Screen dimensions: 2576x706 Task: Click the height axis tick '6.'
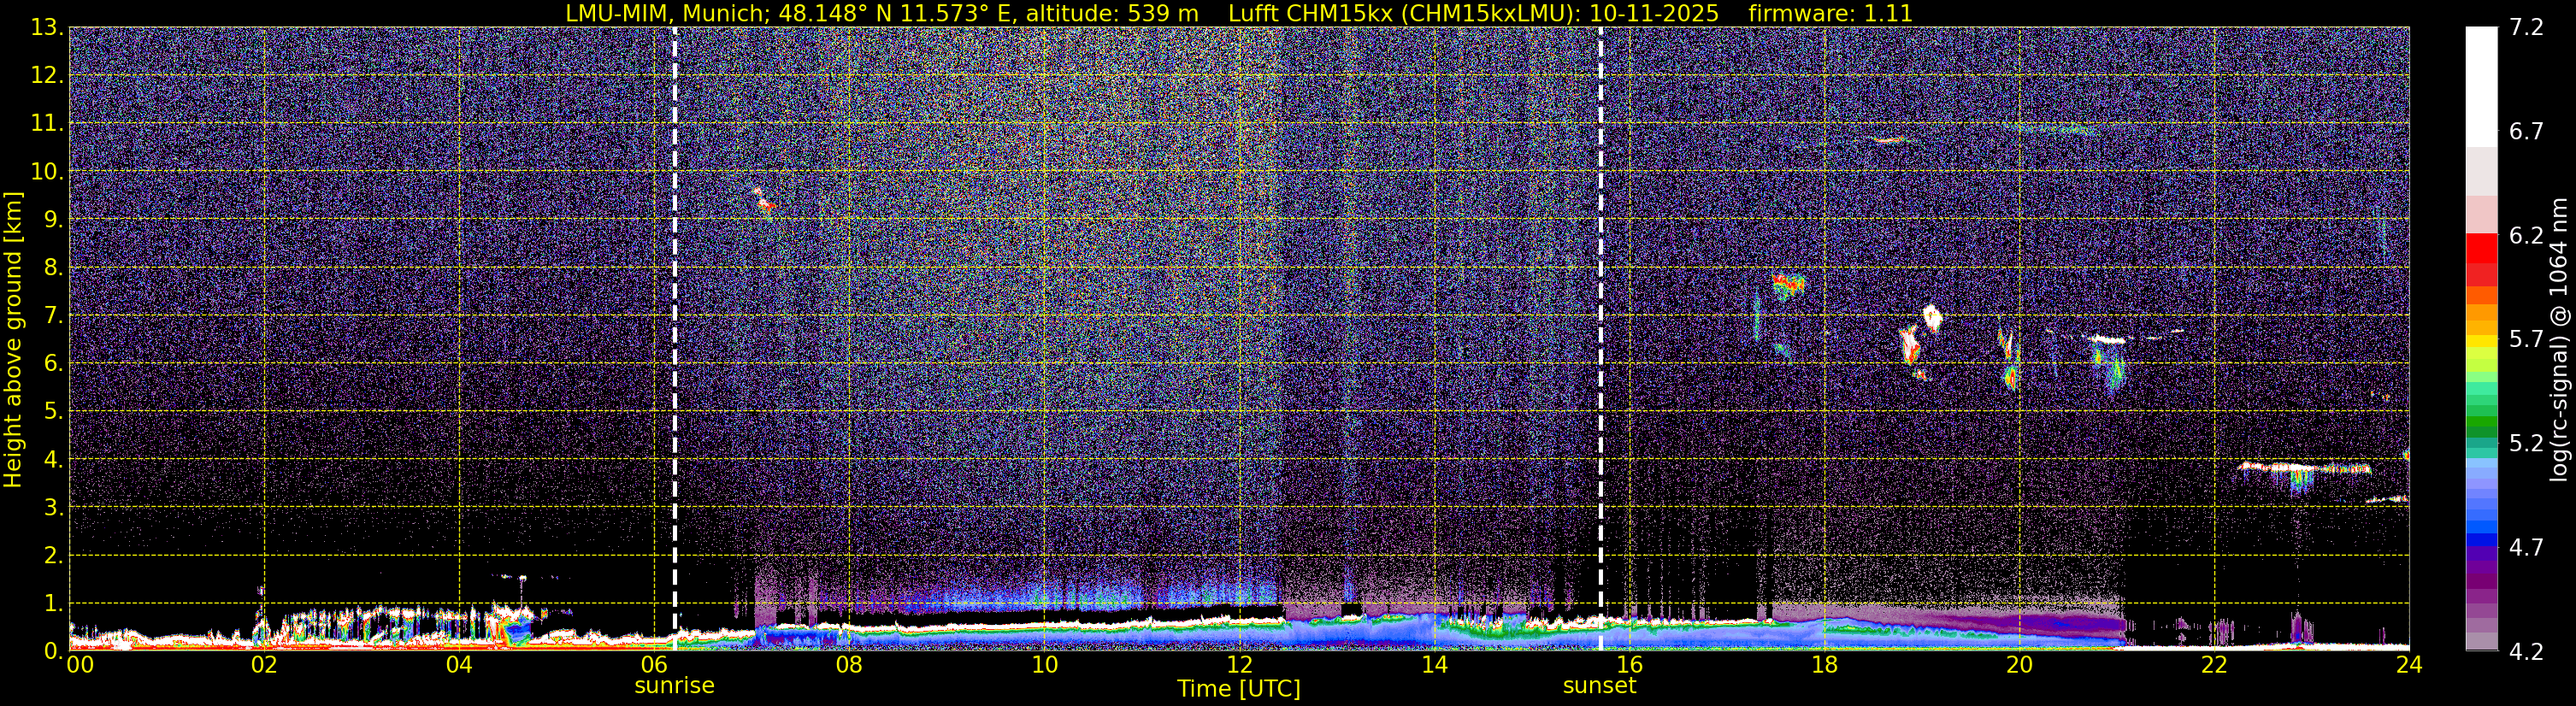53,364
